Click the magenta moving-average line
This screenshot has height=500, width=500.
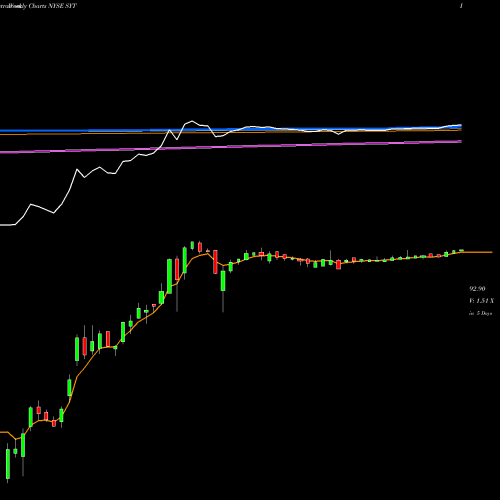[x=231, y=146]
